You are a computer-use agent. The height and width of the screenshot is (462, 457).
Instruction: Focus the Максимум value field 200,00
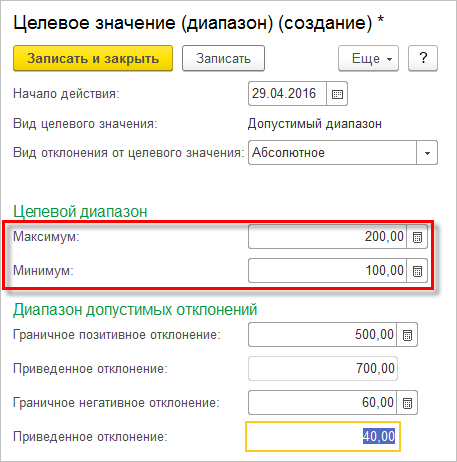327,237
